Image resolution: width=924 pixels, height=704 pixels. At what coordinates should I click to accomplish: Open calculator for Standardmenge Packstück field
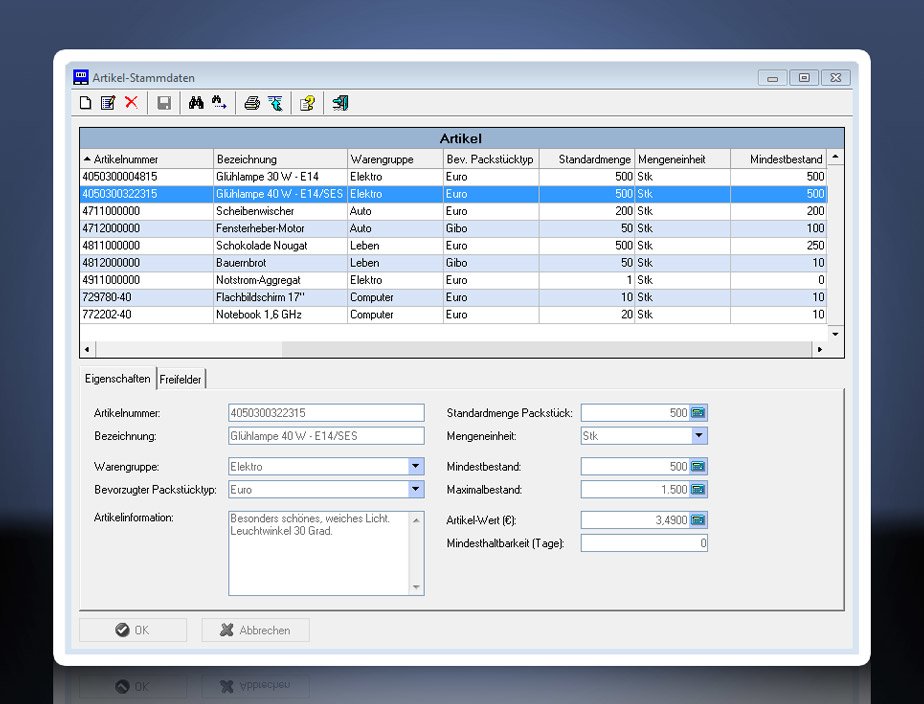(698, 413)
